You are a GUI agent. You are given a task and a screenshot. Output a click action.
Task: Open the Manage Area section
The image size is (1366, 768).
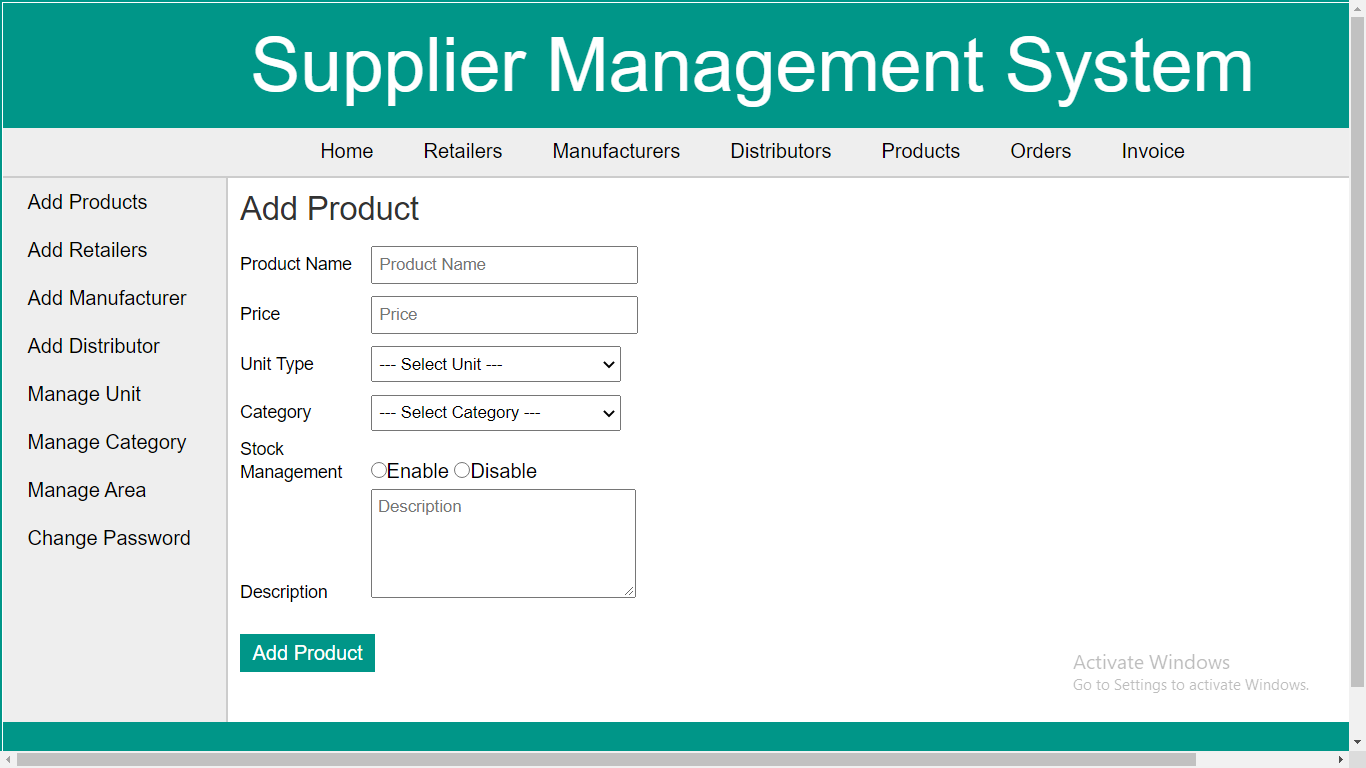87,490
